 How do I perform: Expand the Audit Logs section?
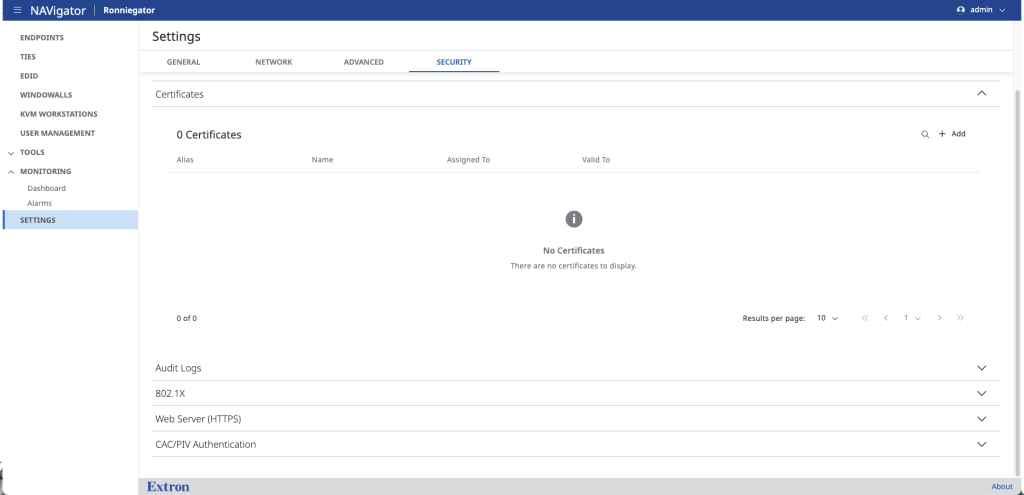[981, 368]
